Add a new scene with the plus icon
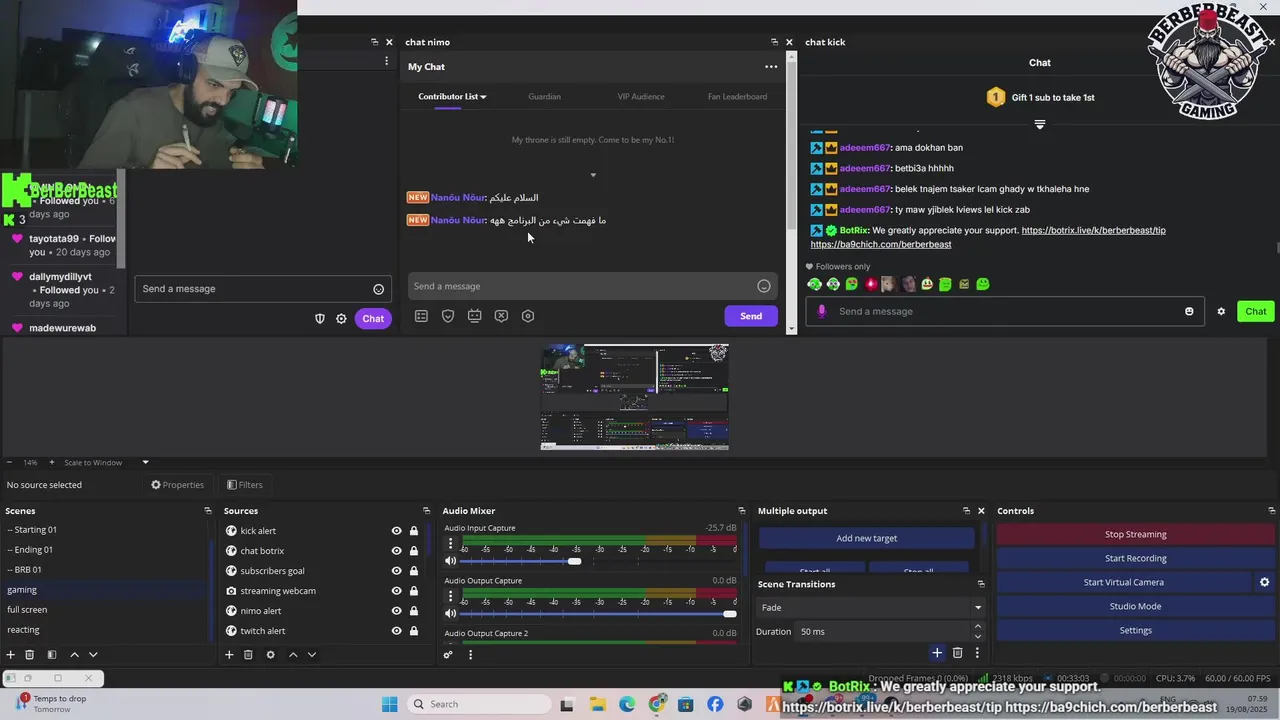The height and width of the screenshot is (720, 1280). click(x=11, y=655)
